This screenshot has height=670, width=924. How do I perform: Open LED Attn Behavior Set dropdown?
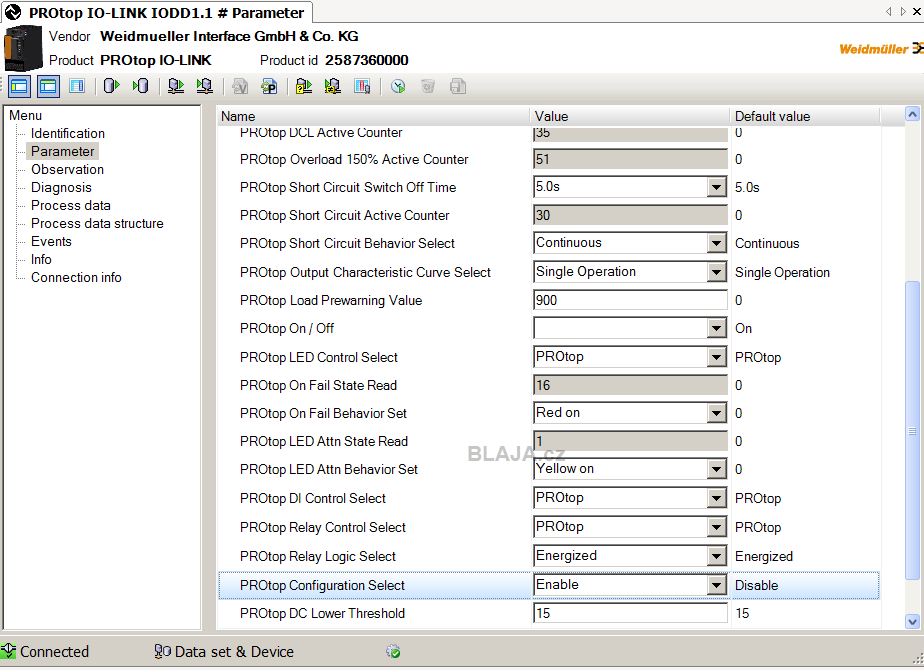coord(716,469)
